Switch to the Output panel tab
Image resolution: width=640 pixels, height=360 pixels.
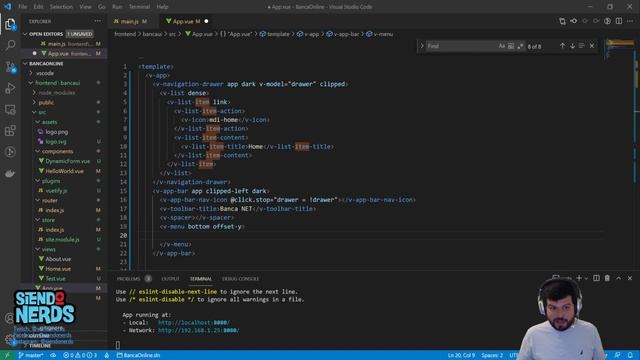pos(170,279)
